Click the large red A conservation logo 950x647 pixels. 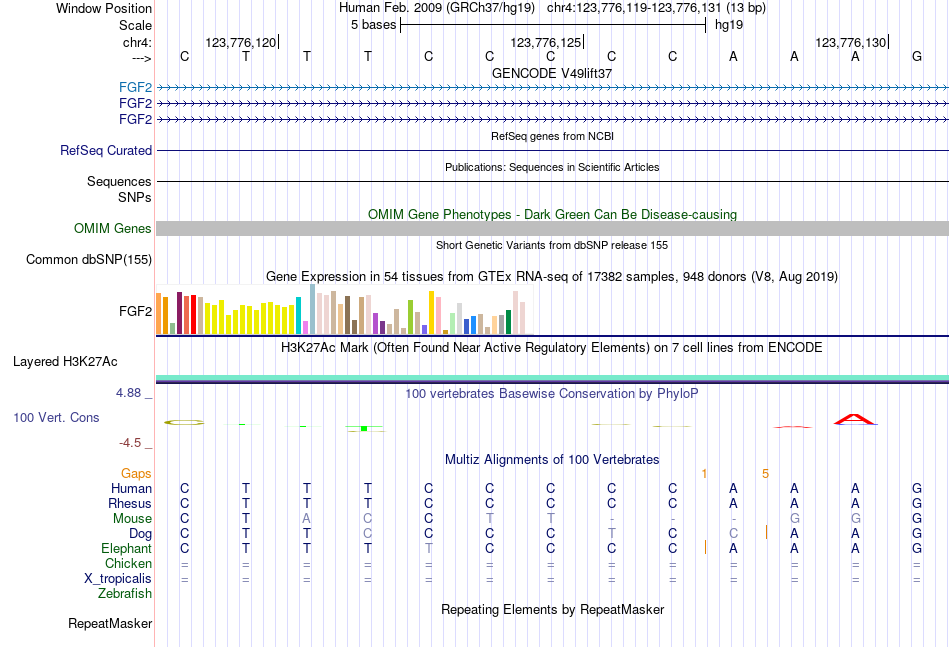(x=855, y=419)
